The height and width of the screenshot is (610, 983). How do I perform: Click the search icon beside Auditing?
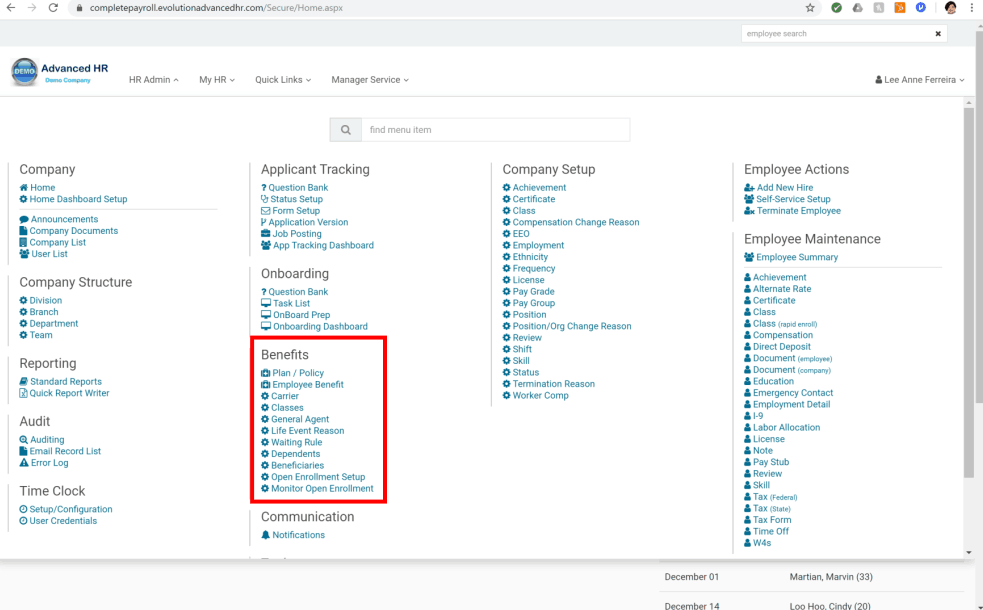click(x=24, y=439)
